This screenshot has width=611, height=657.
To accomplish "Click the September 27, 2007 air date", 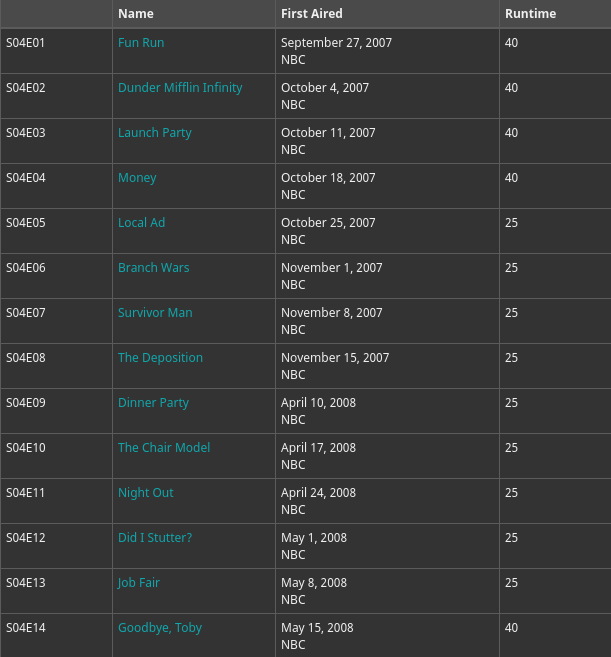I will [x=336, y=43].
